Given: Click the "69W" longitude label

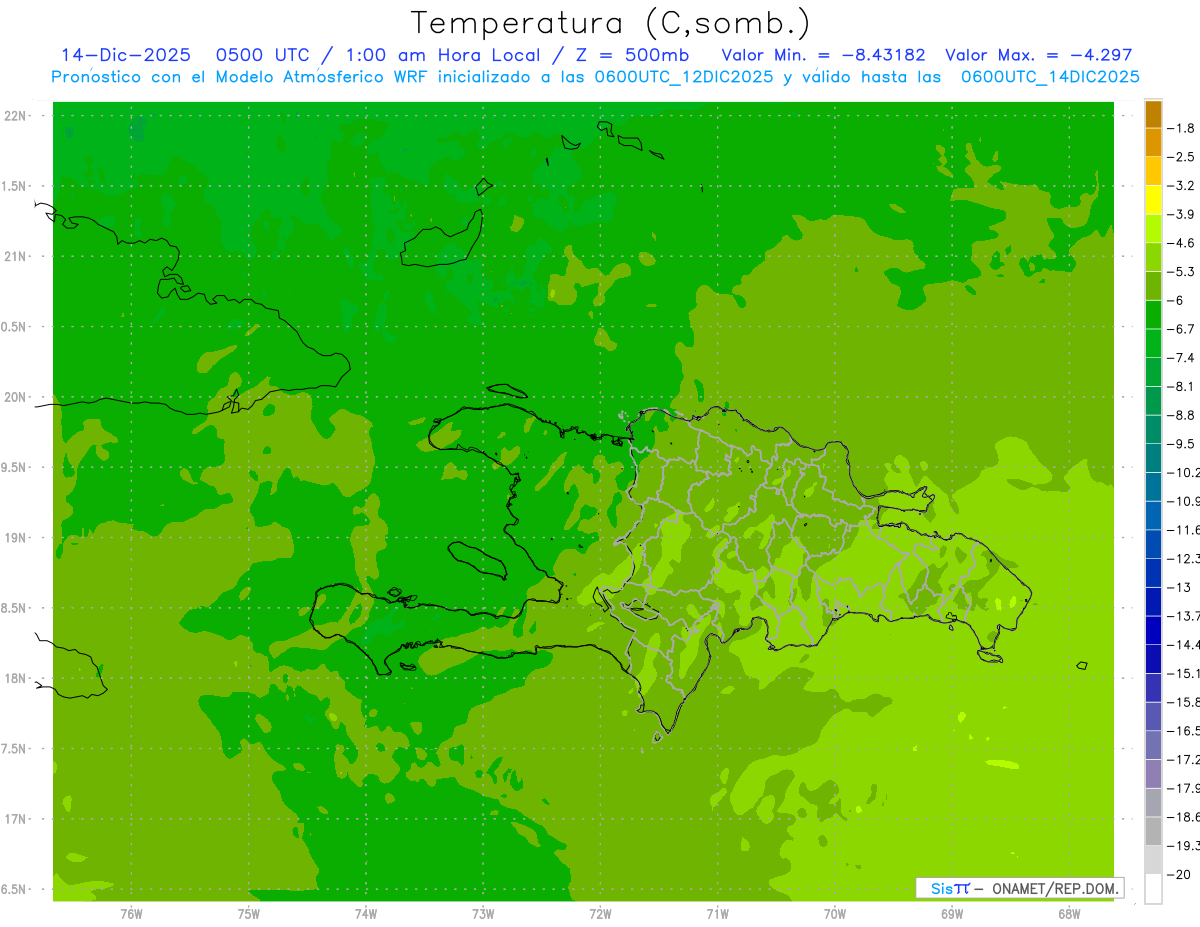Looking at the screenshot, I should (x=952, y=914).
